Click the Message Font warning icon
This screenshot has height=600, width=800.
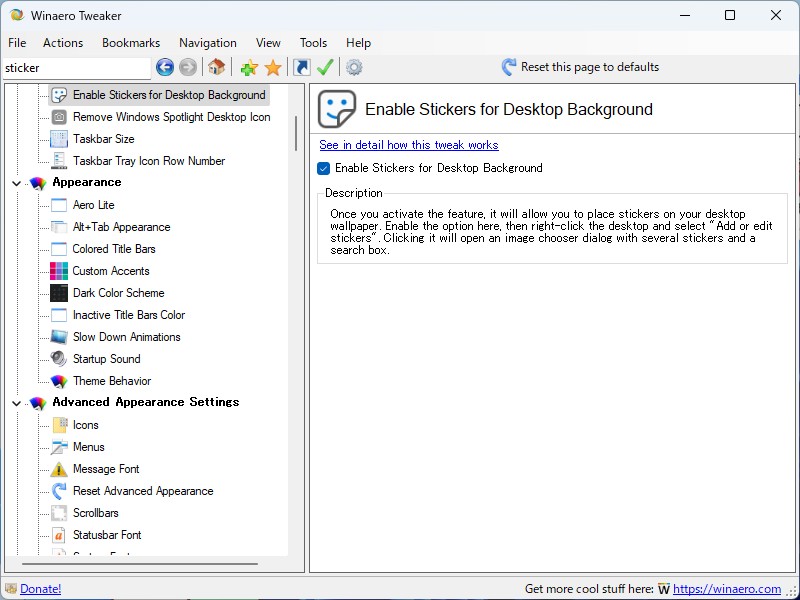[x=59, y=469]
